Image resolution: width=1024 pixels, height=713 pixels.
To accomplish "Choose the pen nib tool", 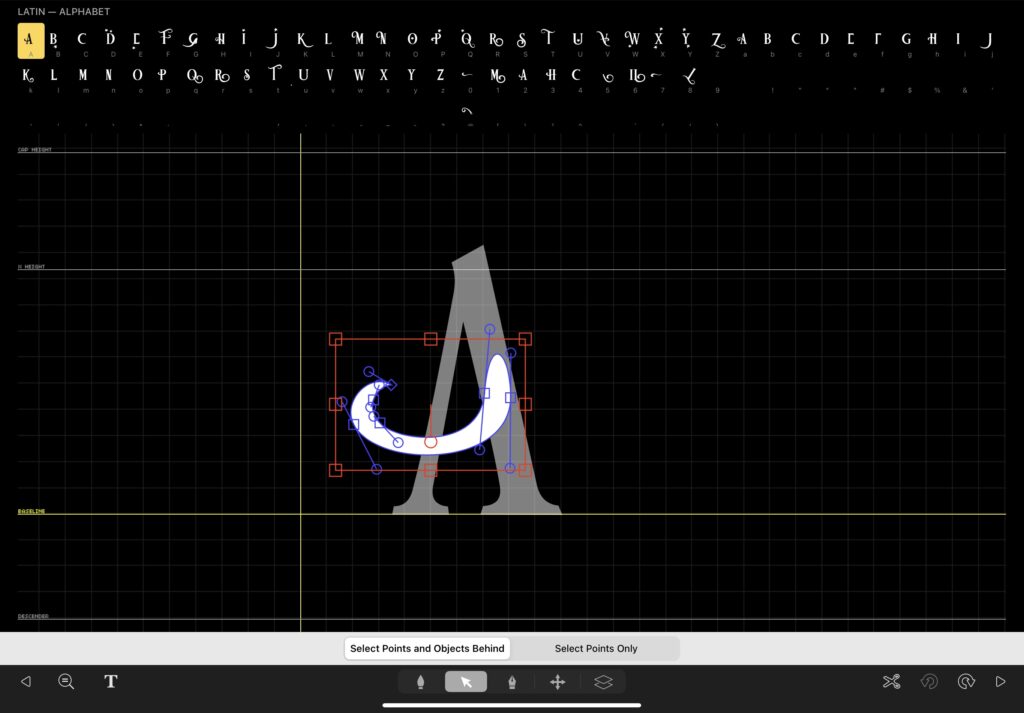I will point(512,682).
